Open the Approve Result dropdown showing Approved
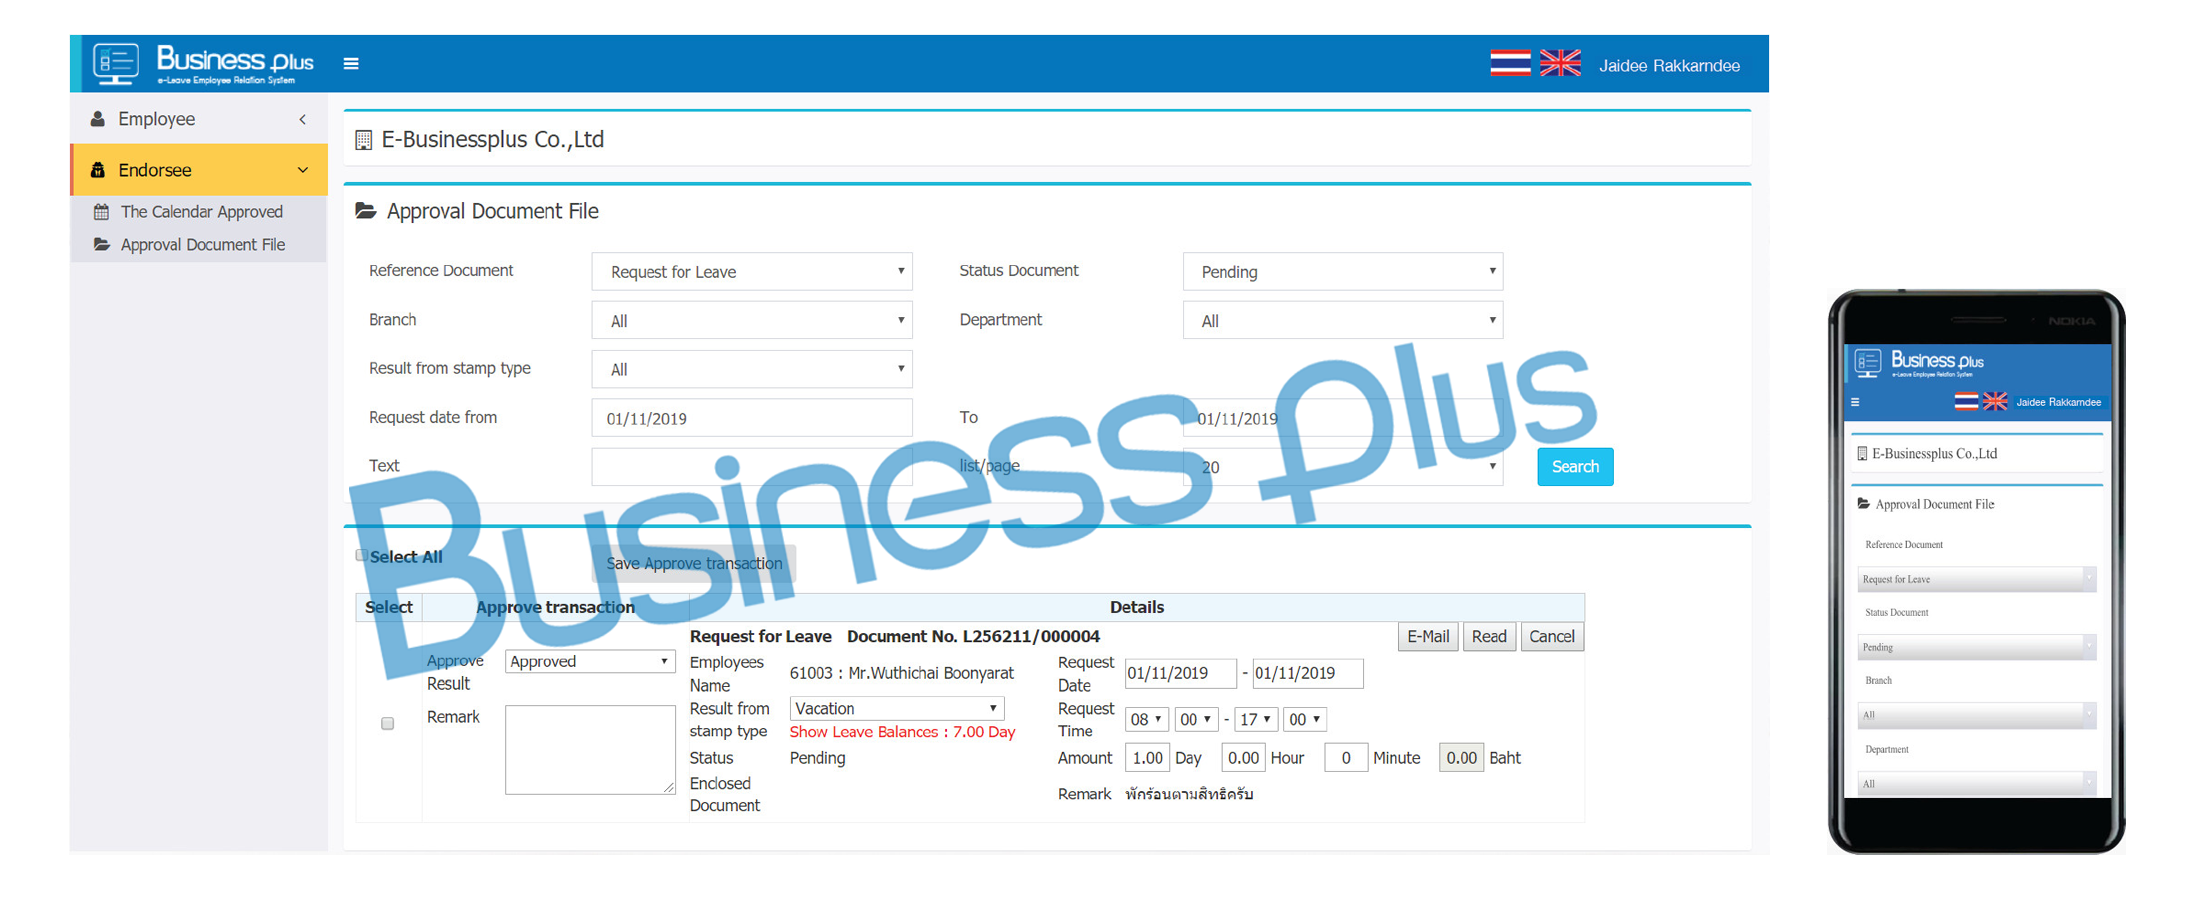 click(x=590, y=661)
